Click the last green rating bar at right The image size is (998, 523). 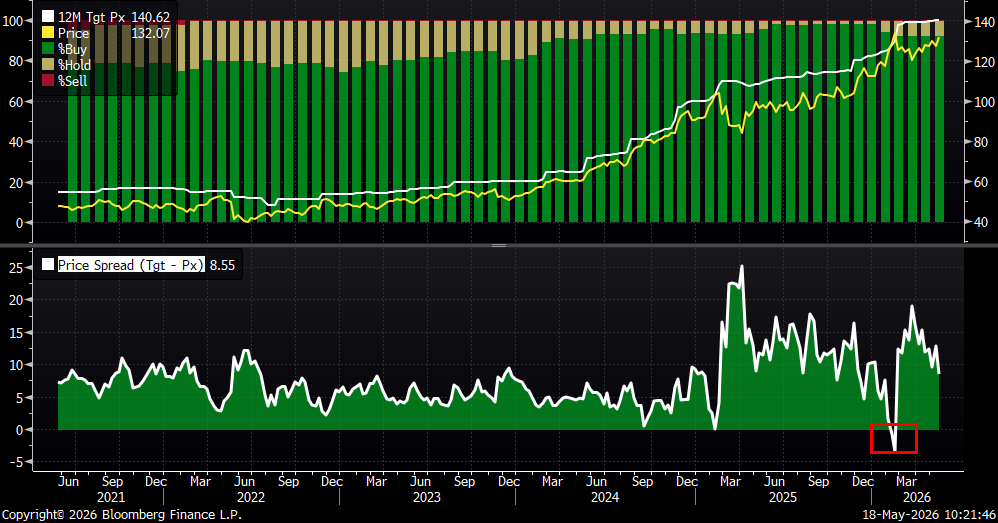click(x=939, y=129)
